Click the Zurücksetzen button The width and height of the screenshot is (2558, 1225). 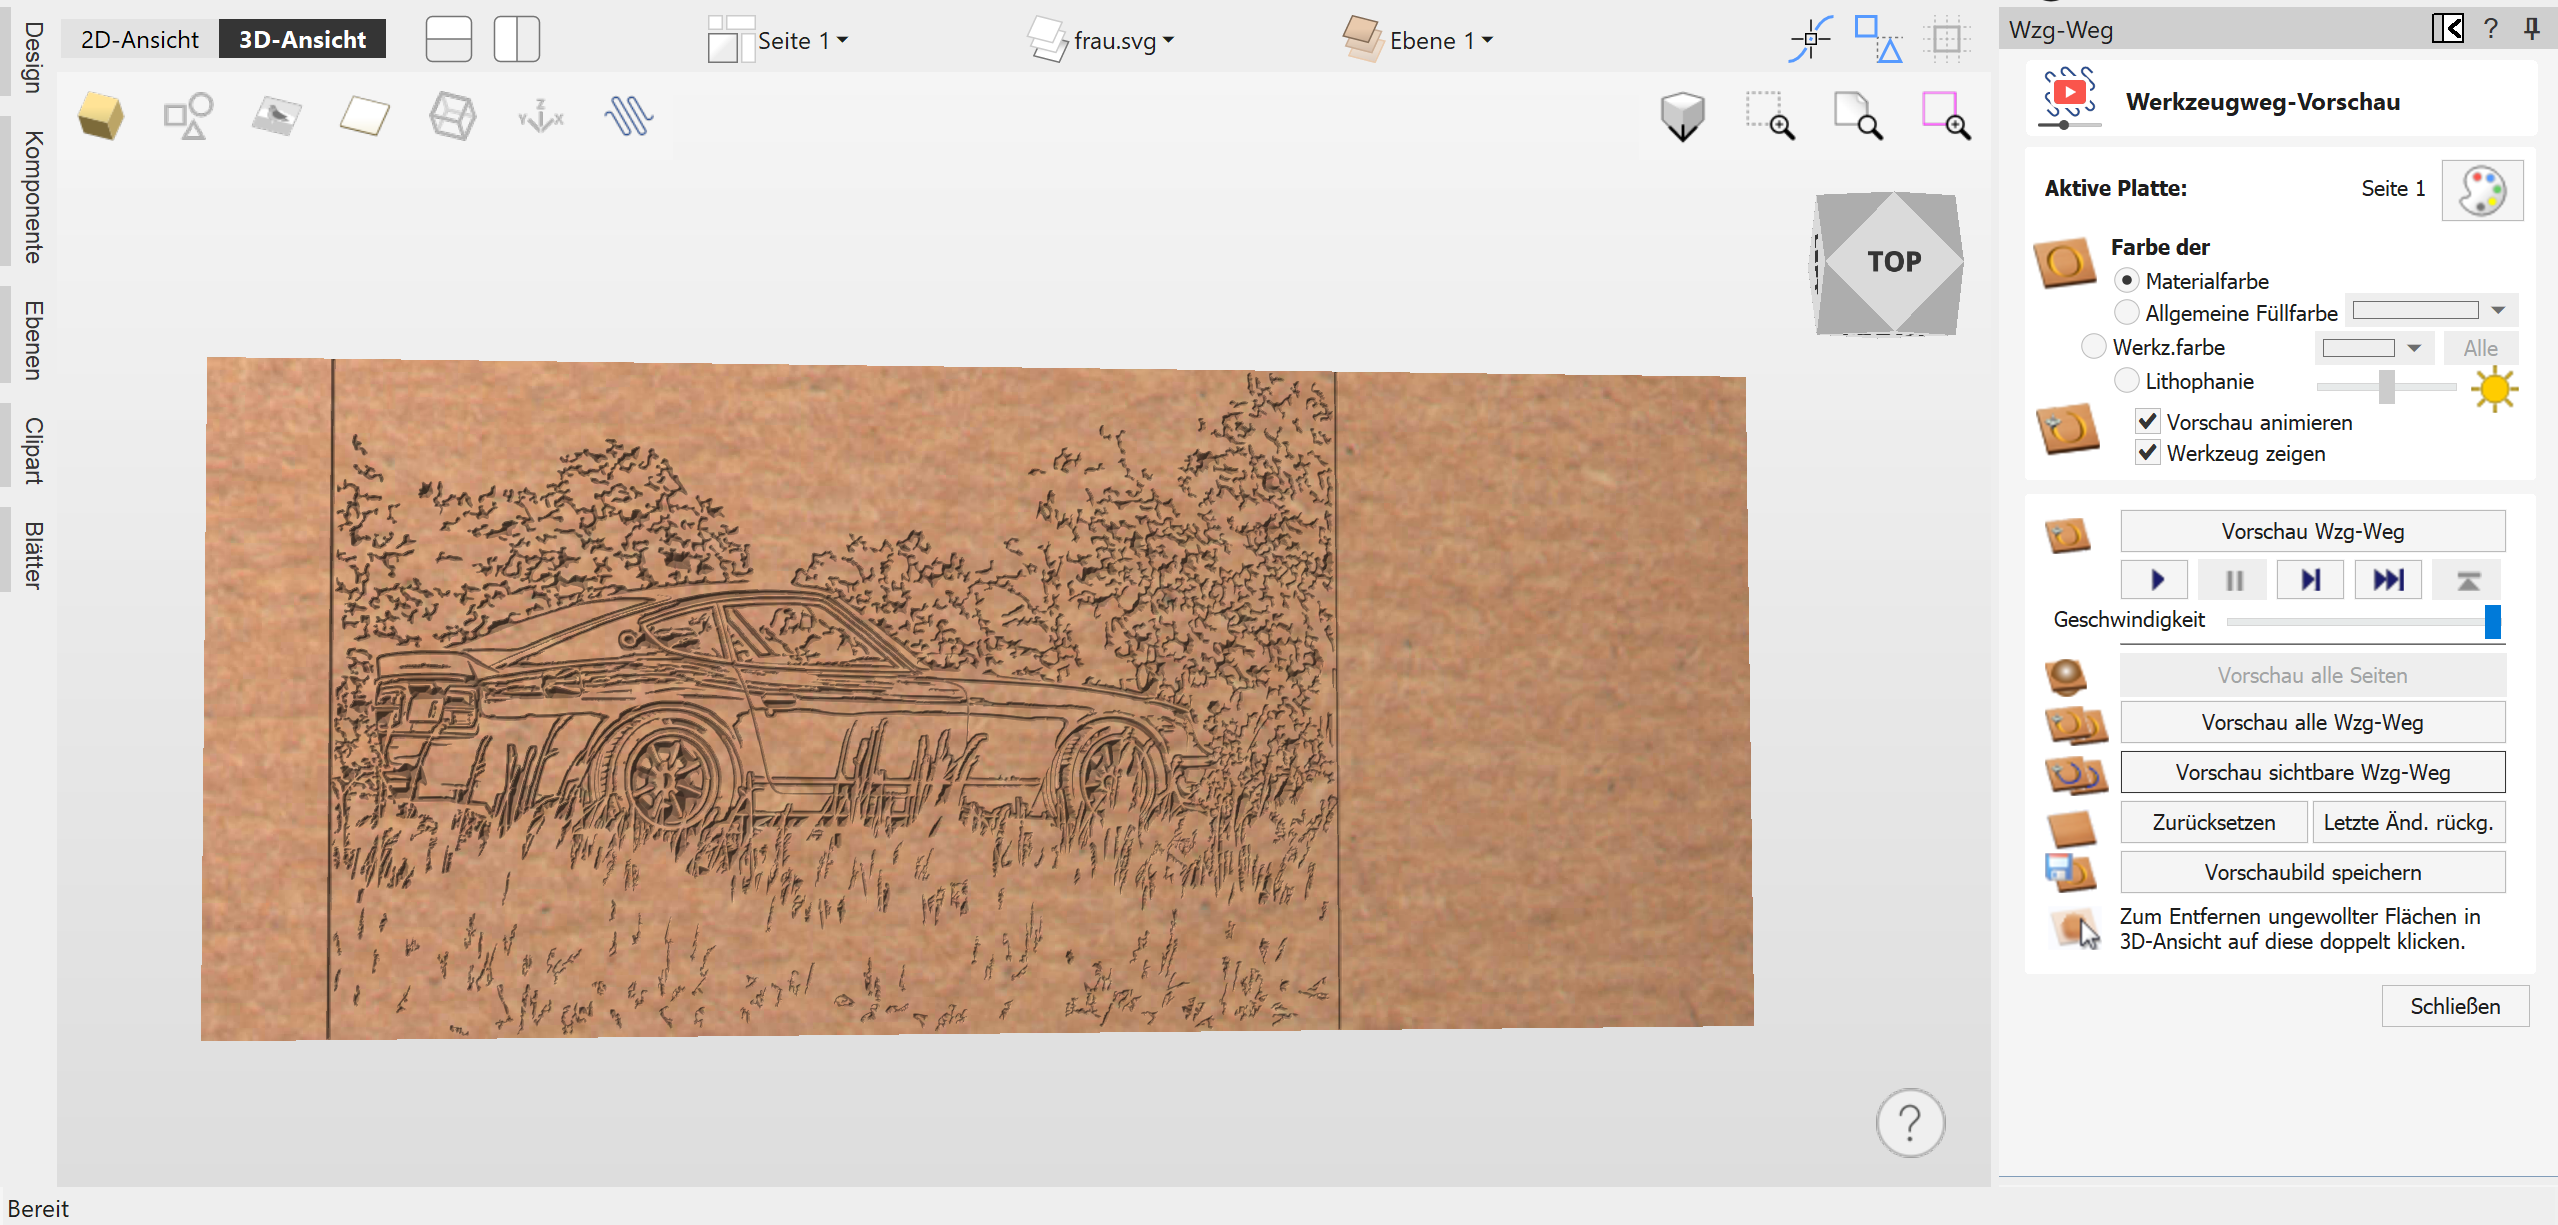pyautogui.click(x=2213, y=822)
